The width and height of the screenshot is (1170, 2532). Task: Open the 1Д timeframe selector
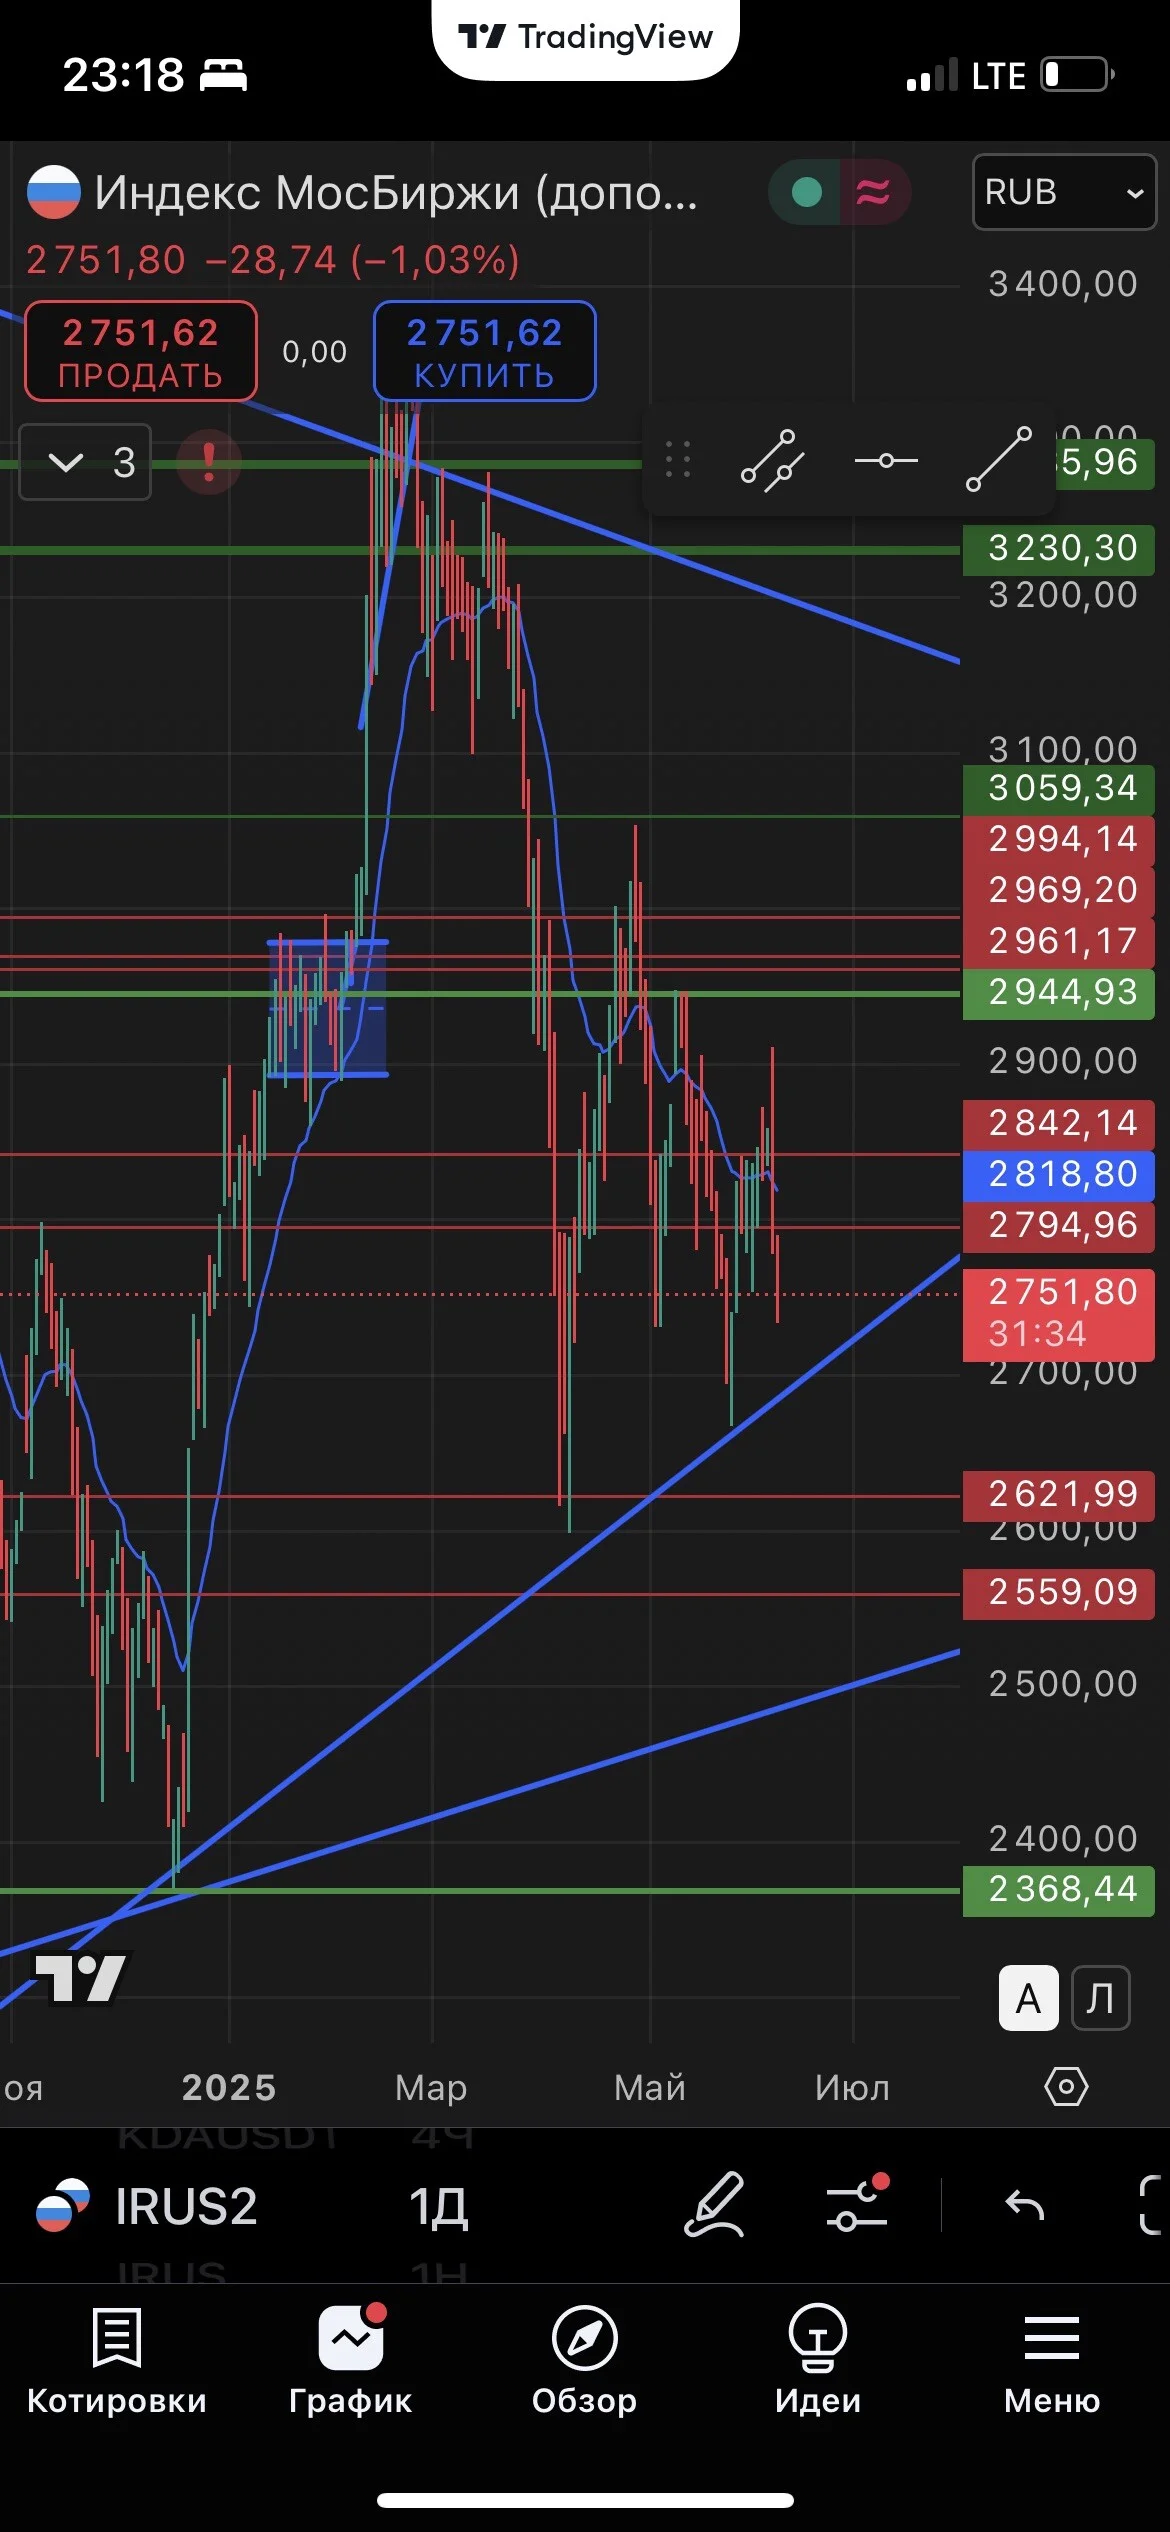[x=438, y=2207]
